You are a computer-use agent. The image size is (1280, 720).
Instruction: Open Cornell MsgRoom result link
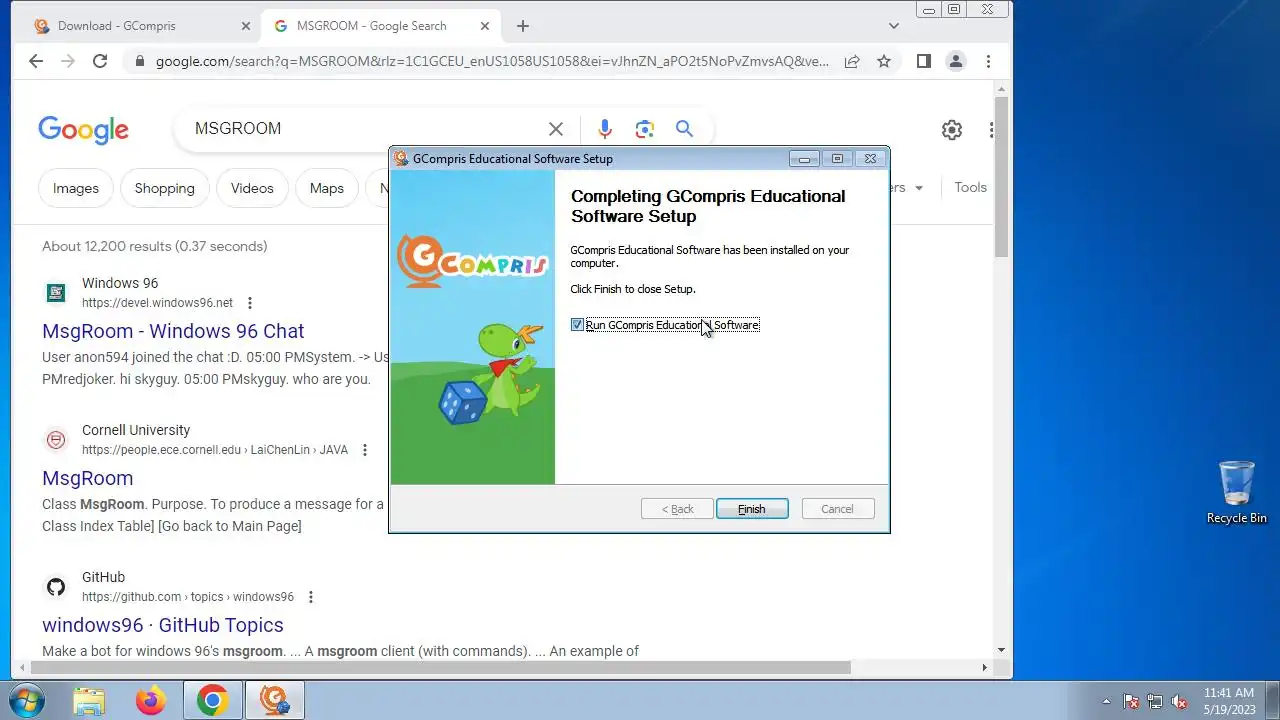coord(88,478)
